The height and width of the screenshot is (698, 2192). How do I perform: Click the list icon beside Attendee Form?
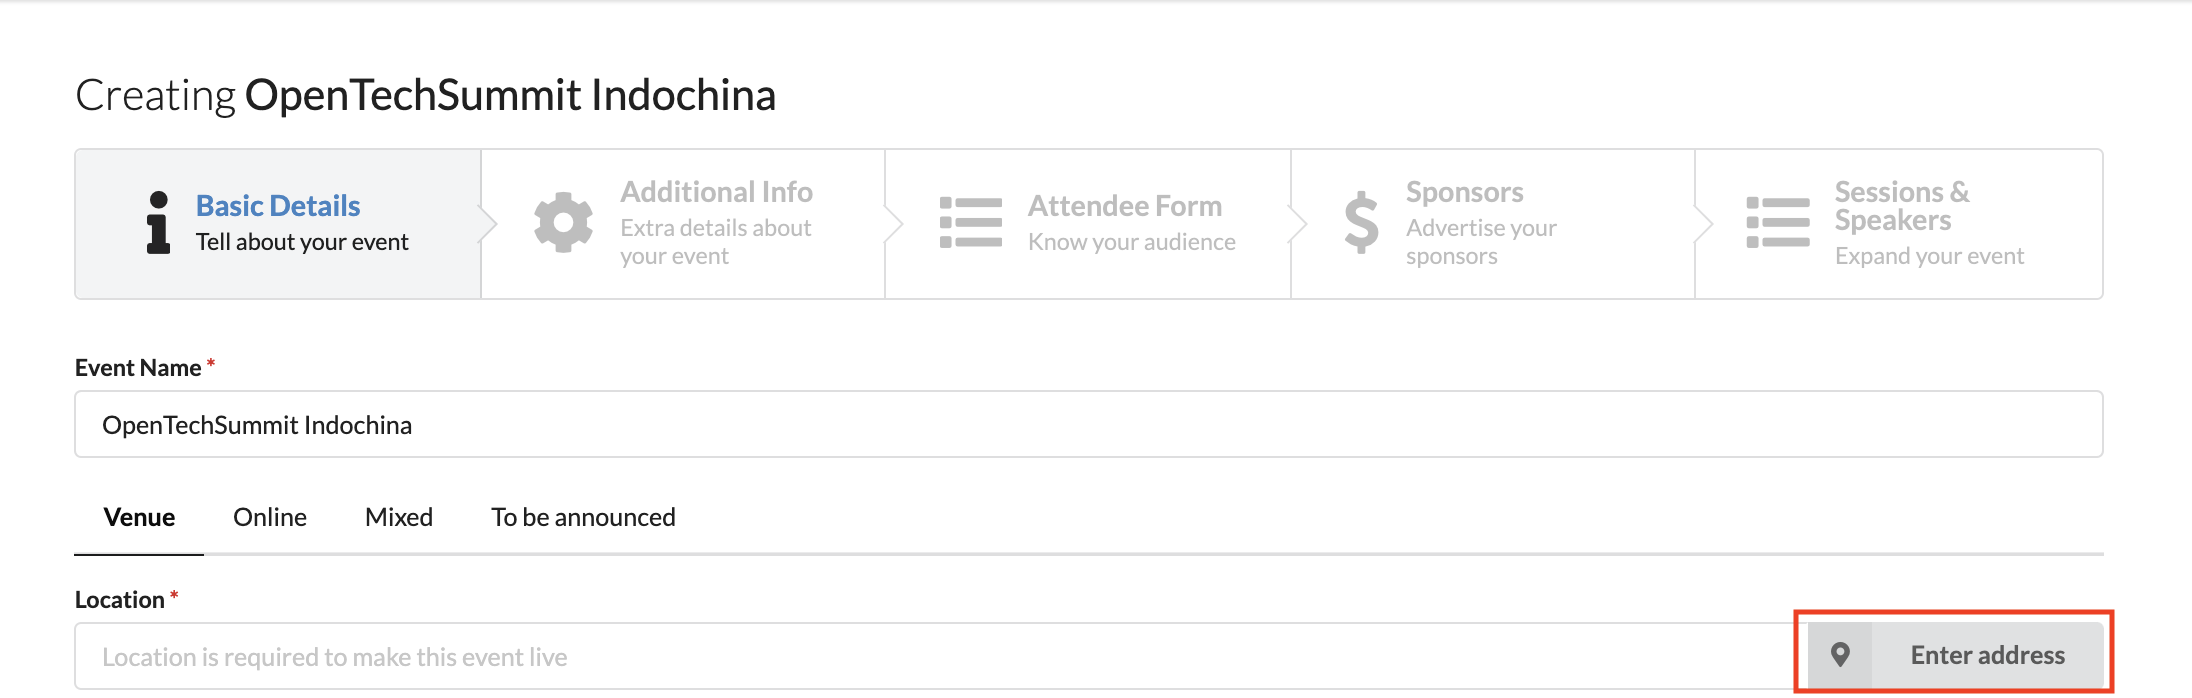[x=971, y=223]
